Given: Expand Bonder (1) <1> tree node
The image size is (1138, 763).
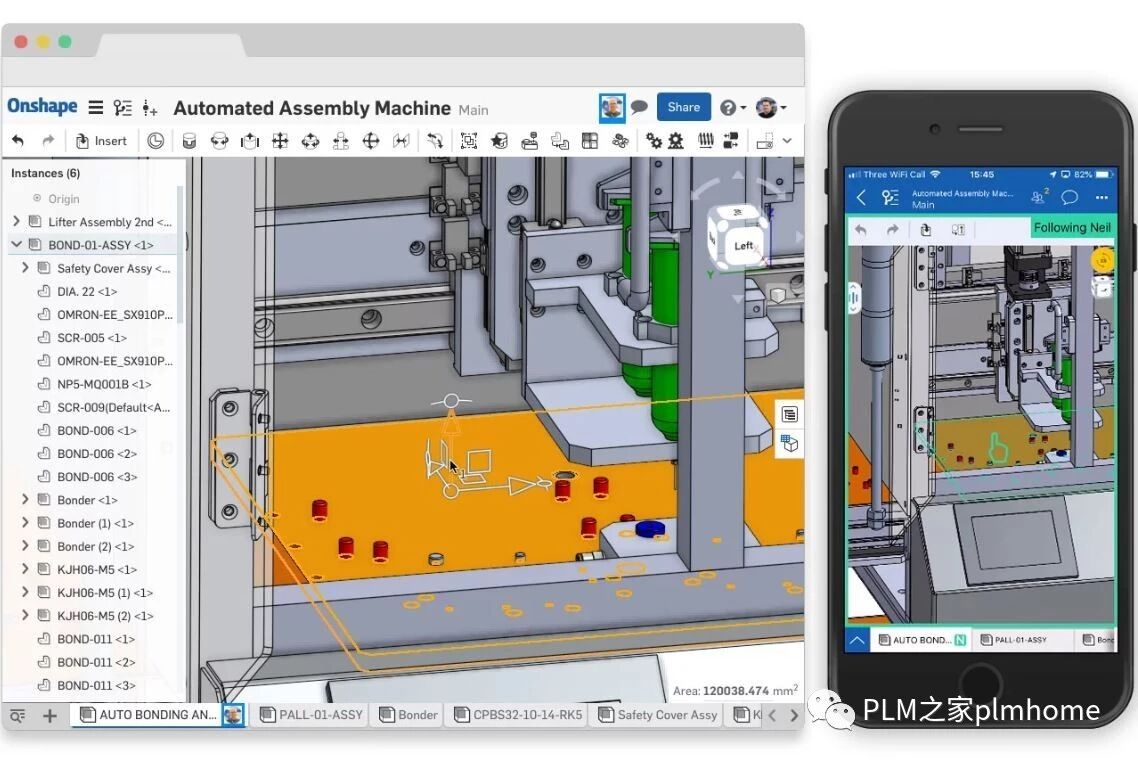Looking at the screenshot, I should coord(25,522).
